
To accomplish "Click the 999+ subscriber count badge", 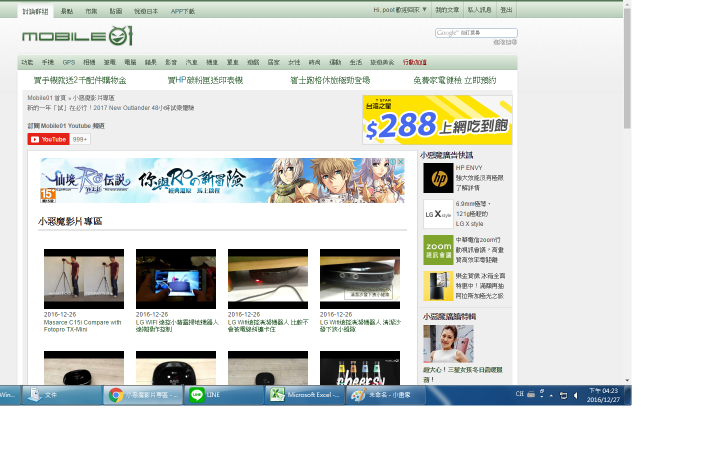I will coord(80,139).
